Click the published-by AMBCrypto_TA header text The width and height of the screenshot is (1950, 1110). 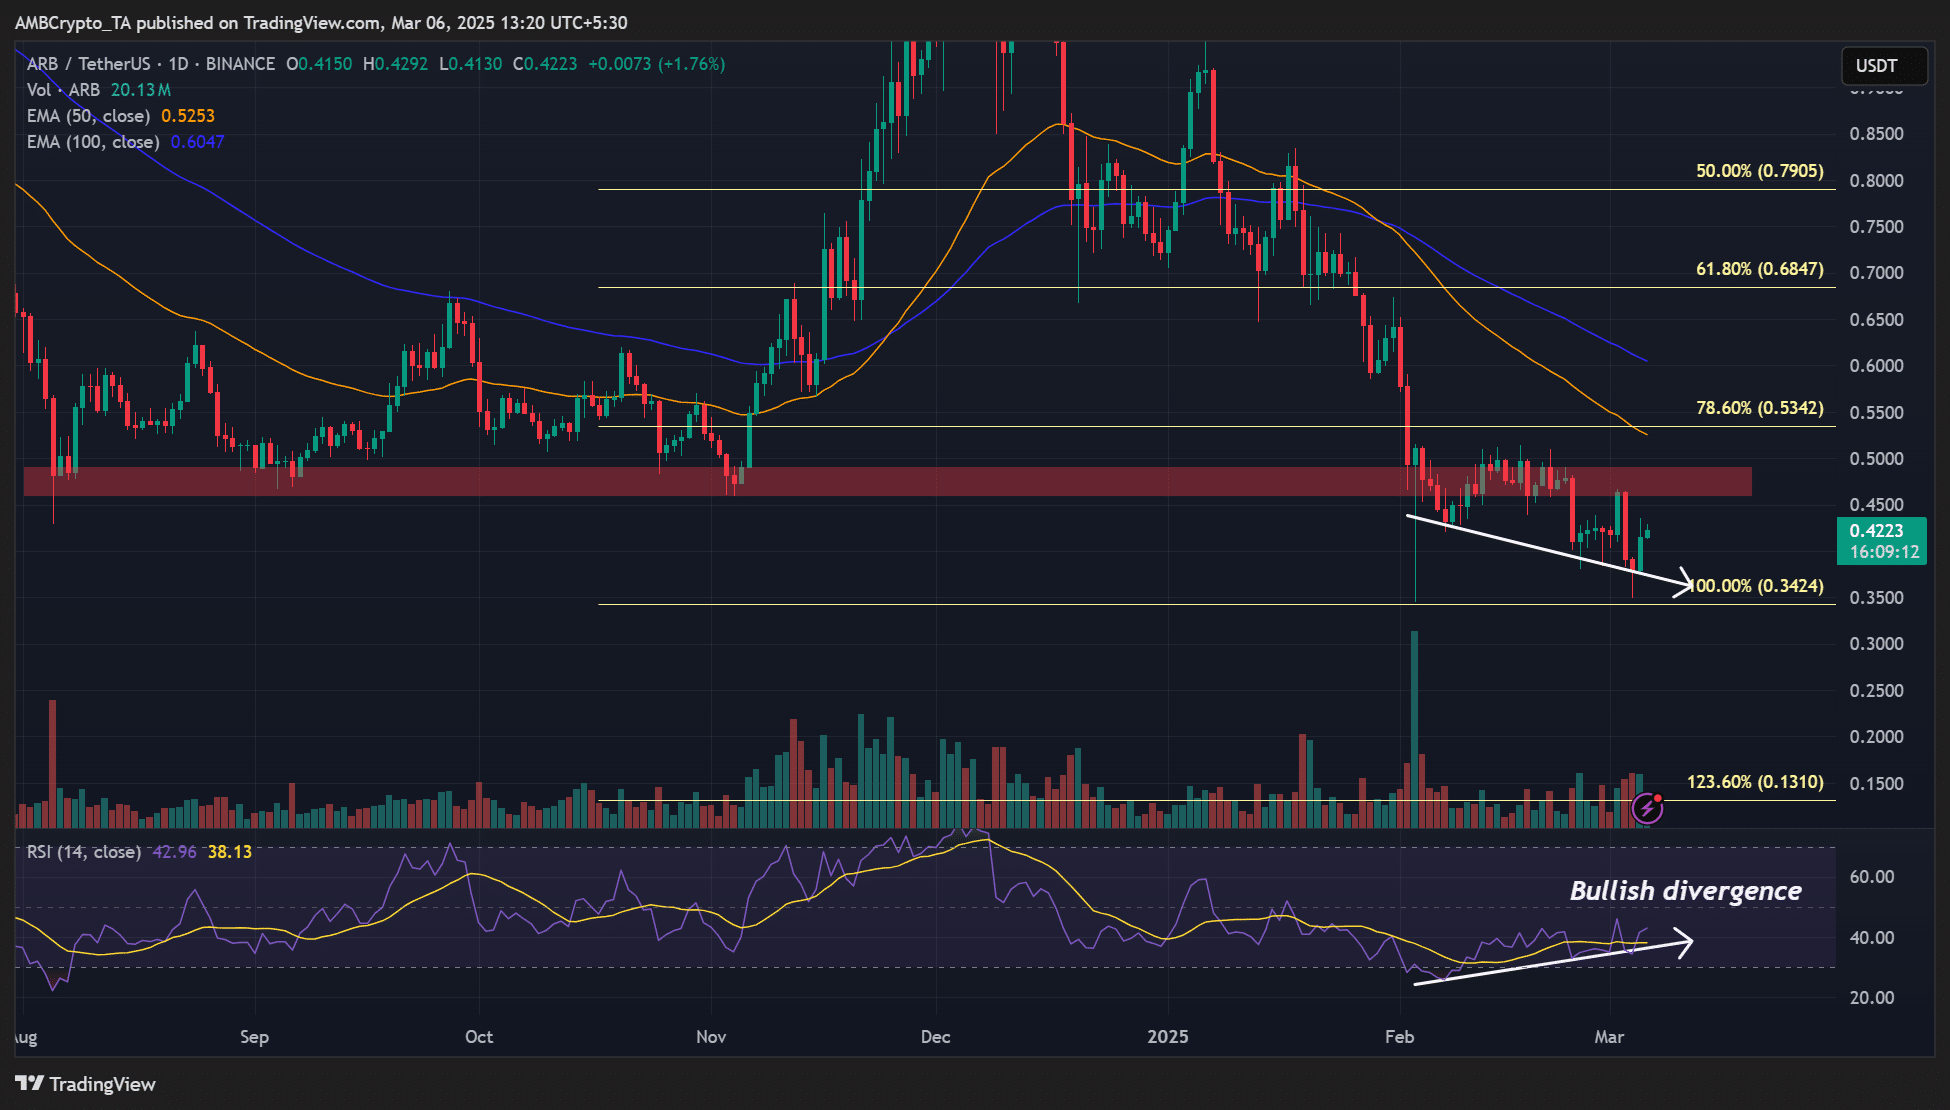click(x=321, y=22)
